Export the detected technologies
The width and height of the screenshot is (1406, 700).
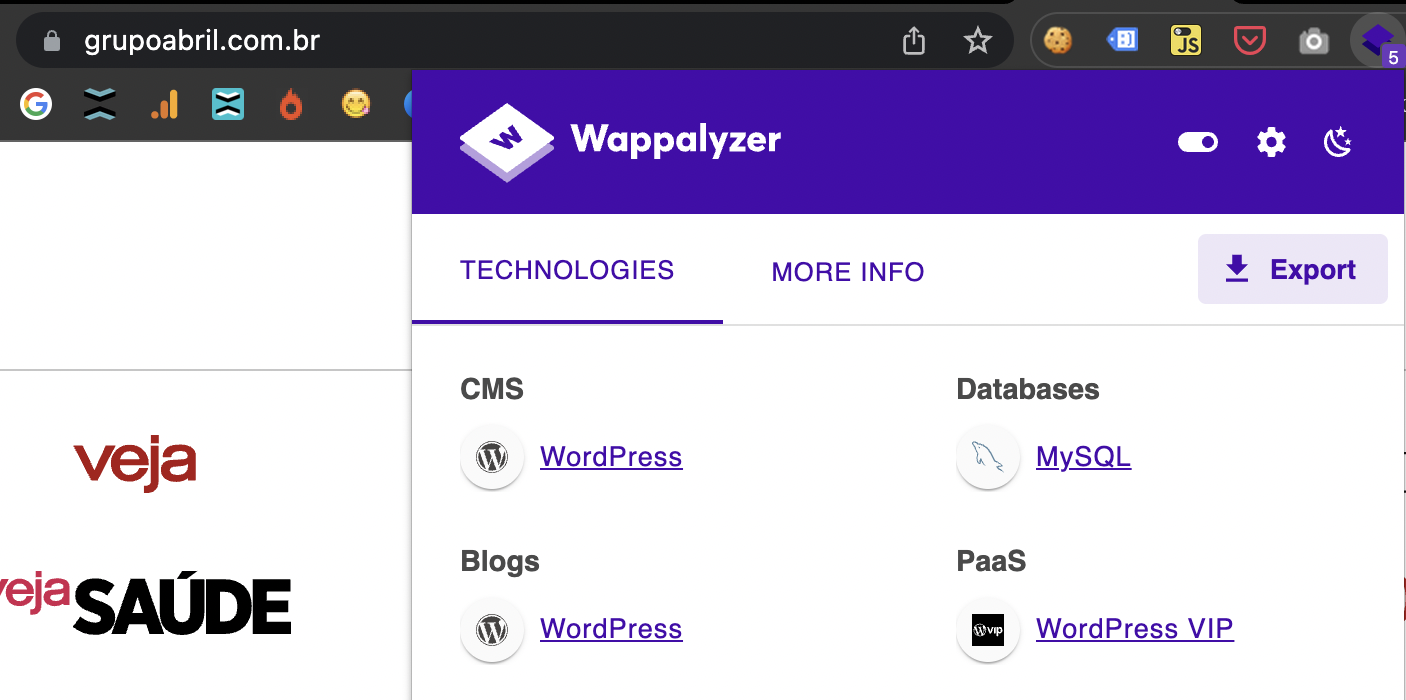pos(1293,269)
